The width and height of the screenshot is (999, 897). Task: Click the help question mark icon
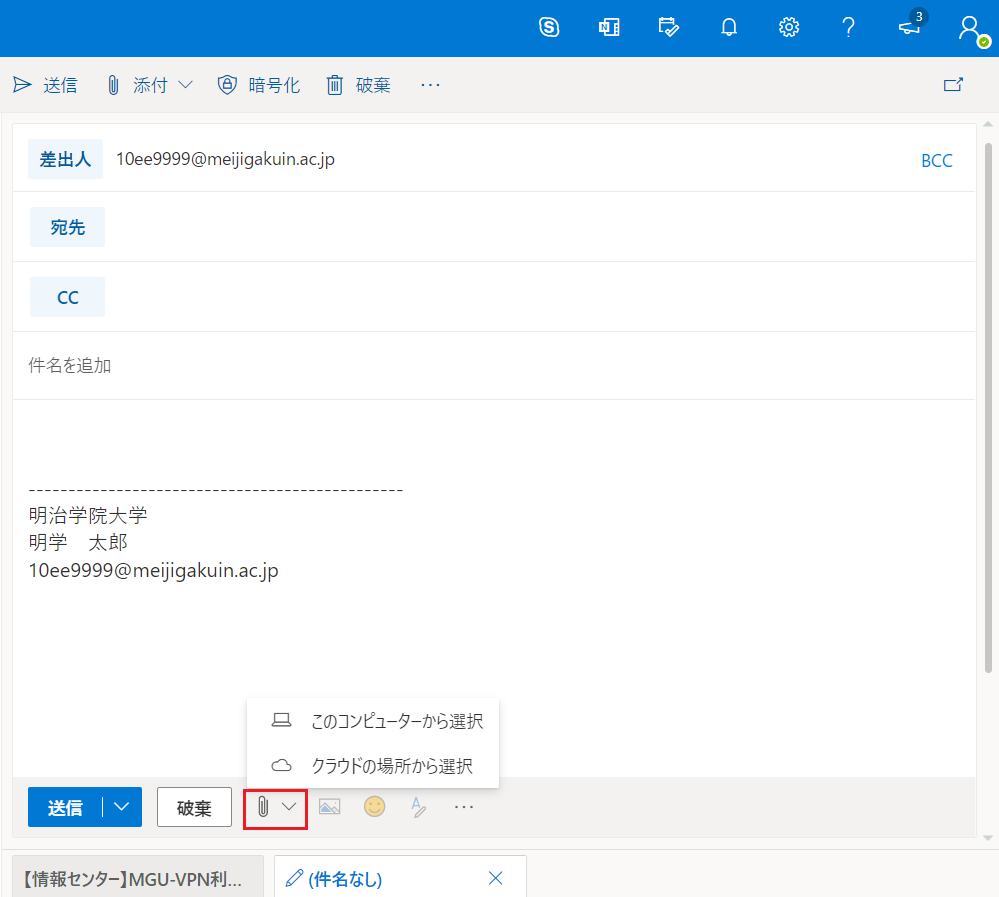click(x=849, y=28)
